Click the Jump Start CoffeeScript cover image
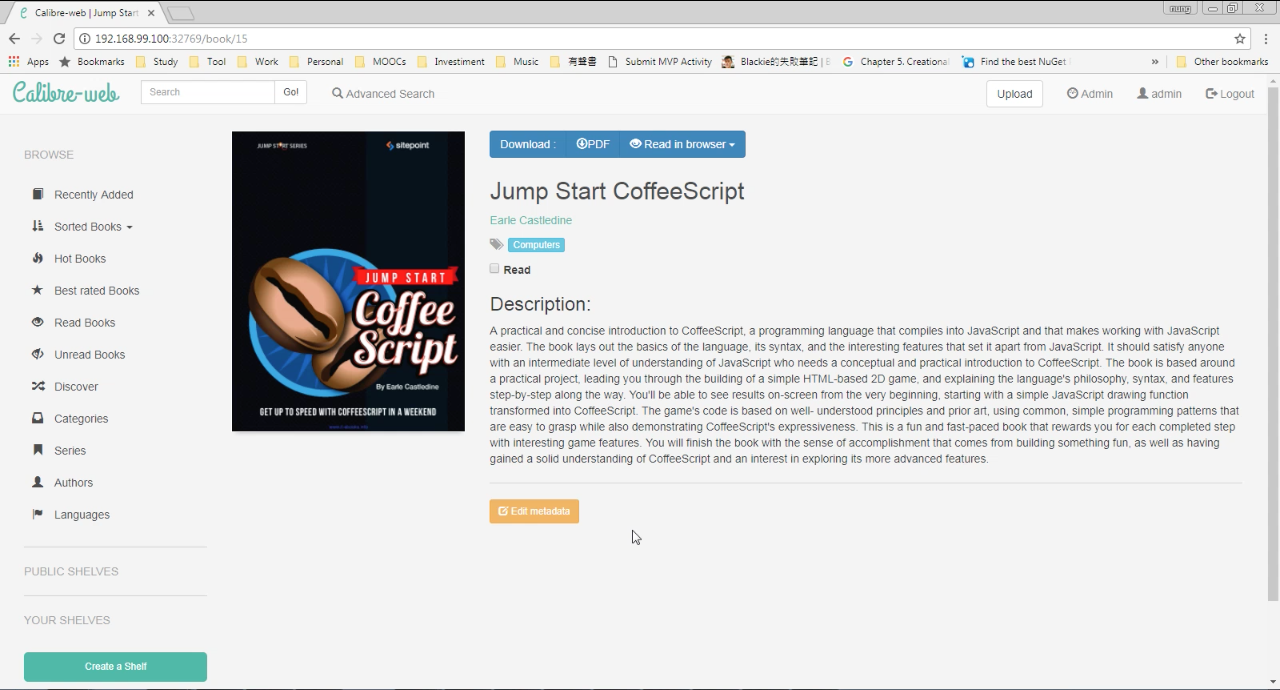This screenshot has height=690, width=1280. (348, 281)
